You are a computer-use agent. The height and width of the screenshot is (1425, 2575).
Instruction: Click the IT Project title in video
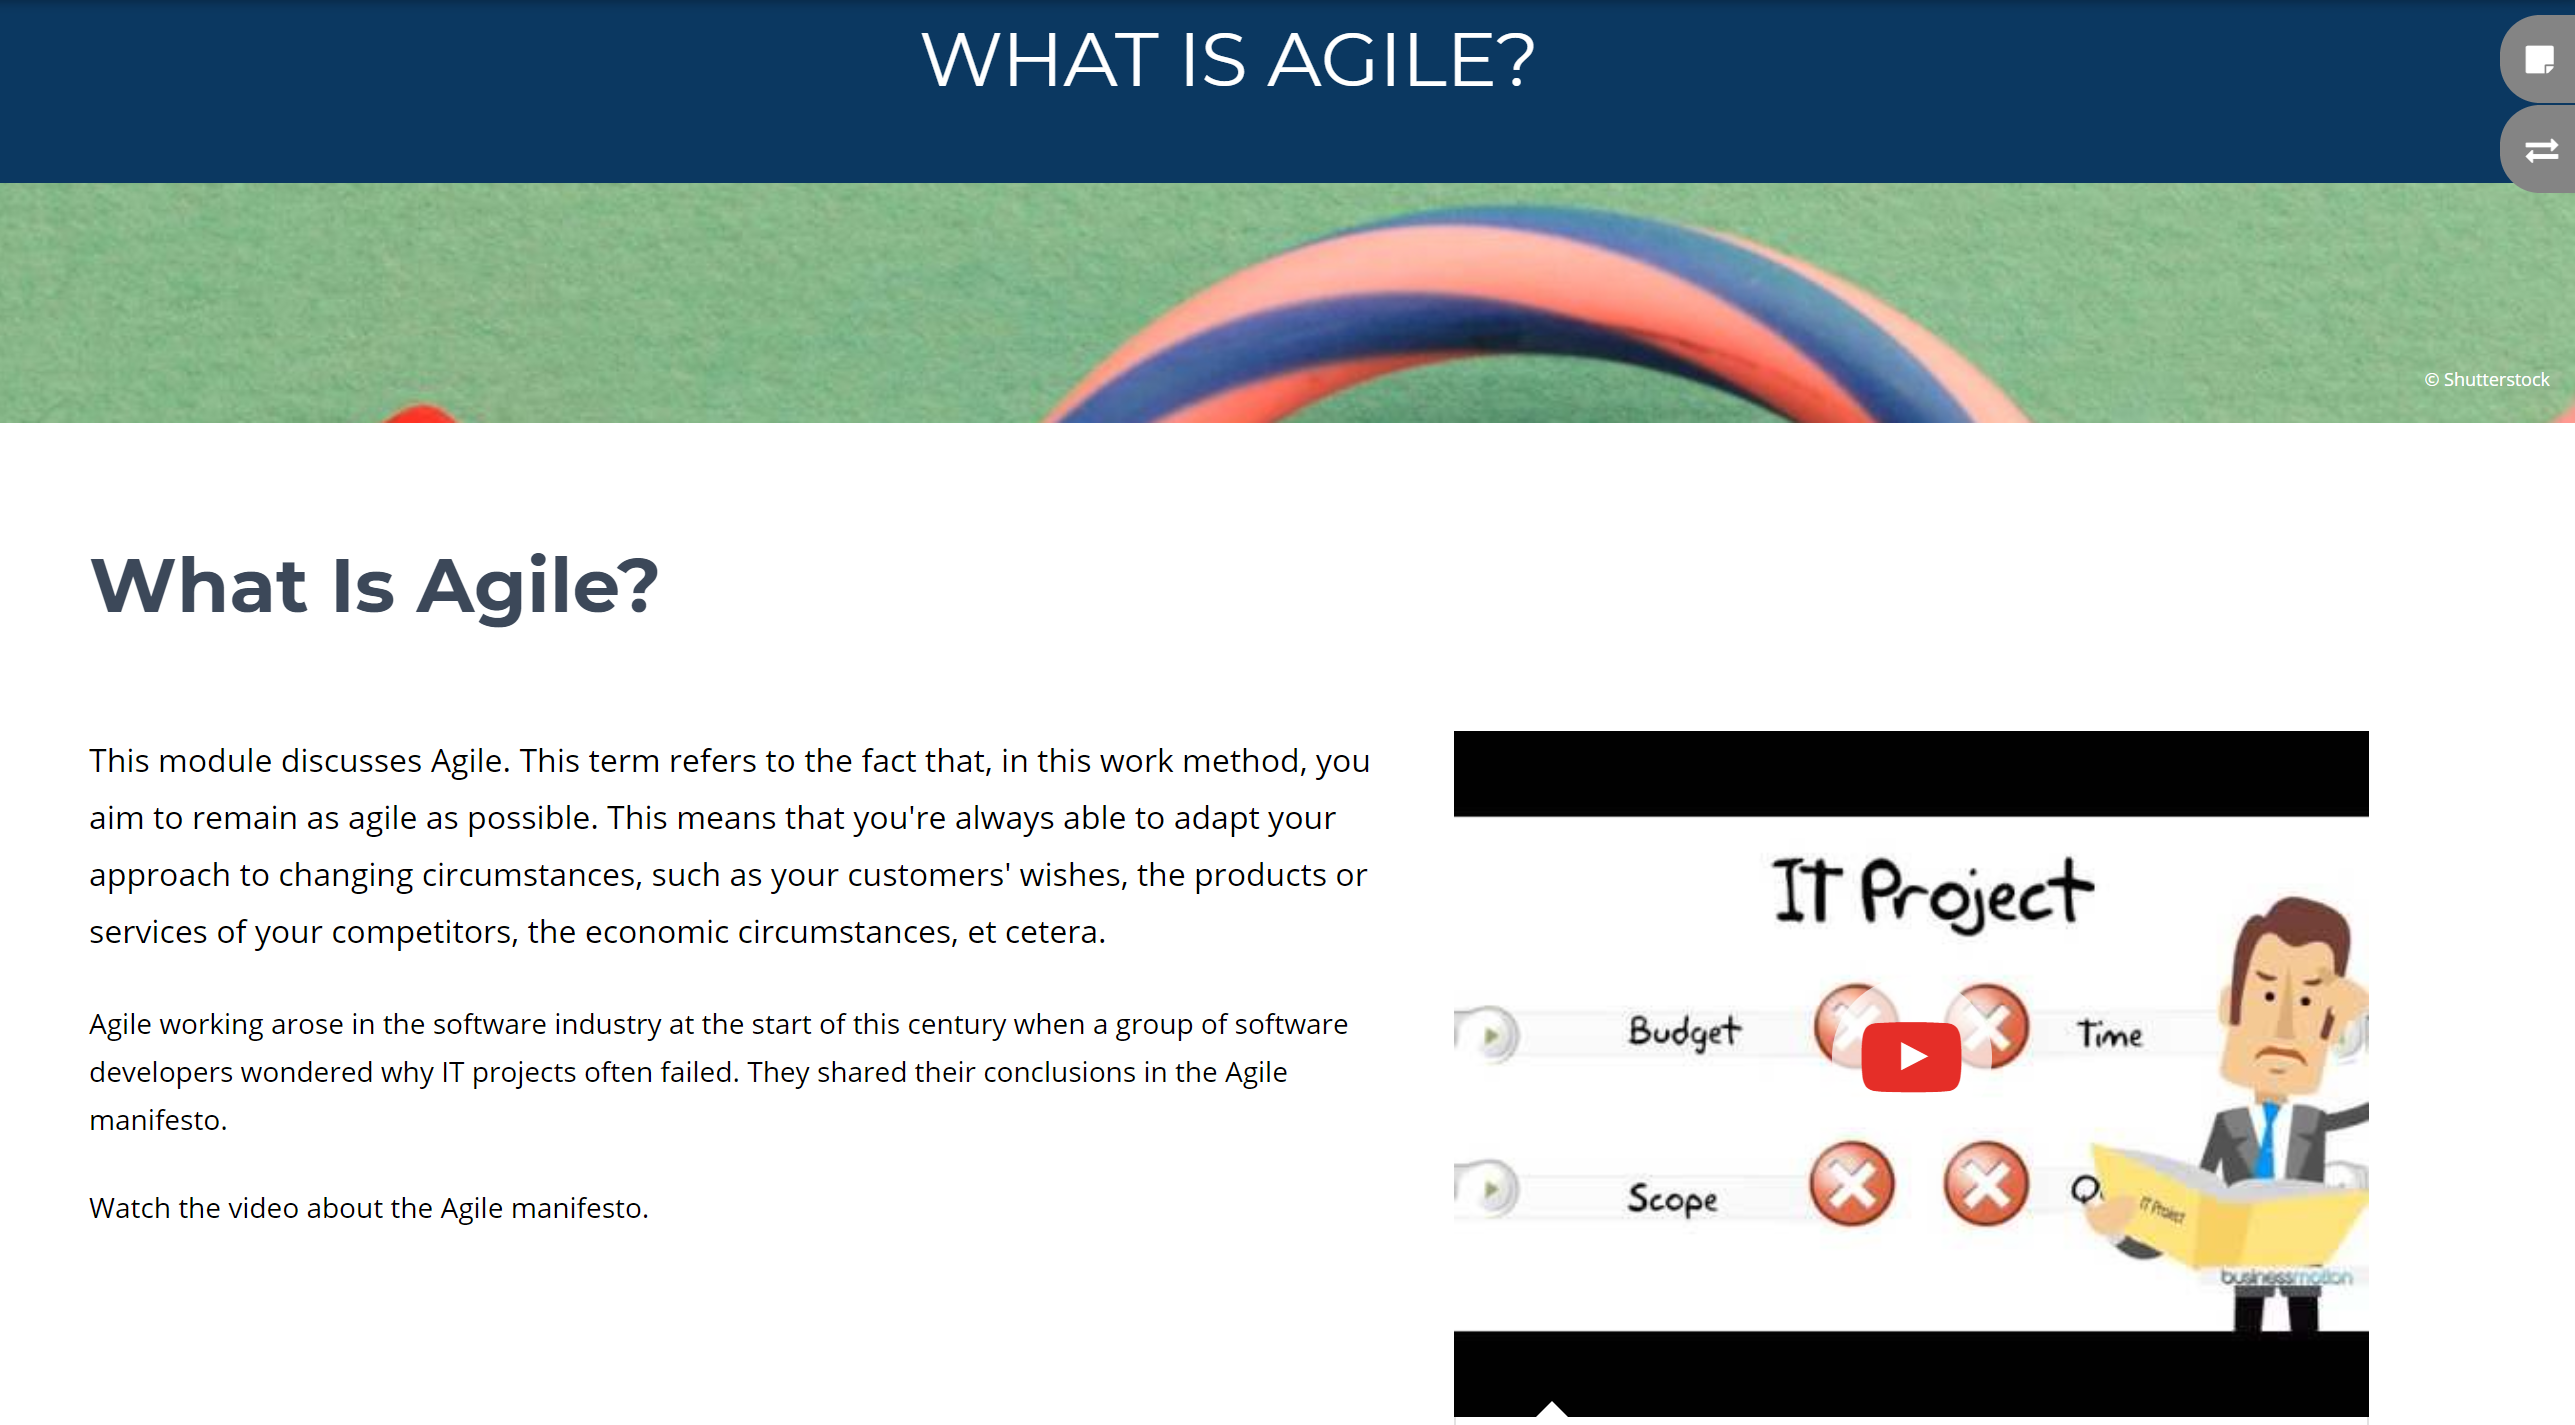click(1932, 894)
